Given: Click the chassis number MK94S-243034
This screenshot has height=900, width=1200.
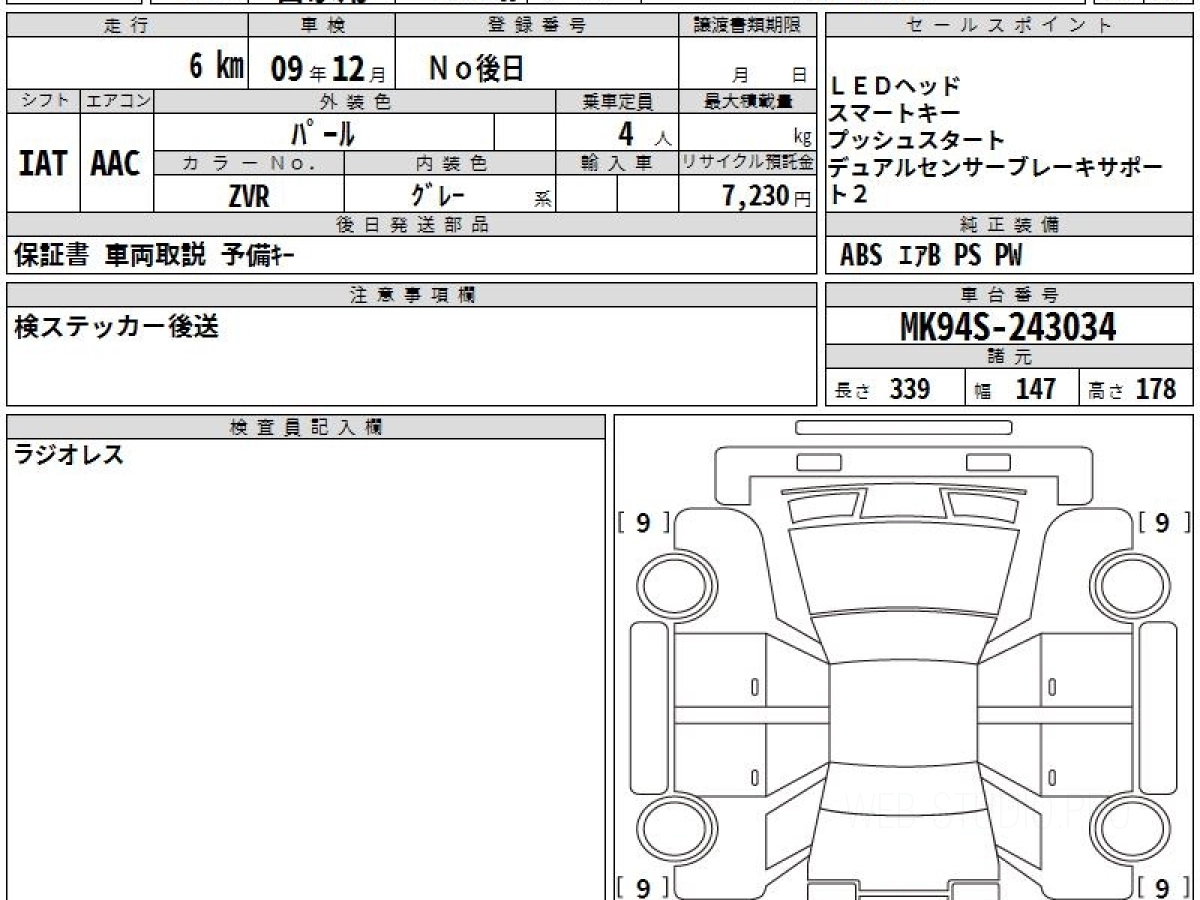Looking at the screenshot, I should 1009,327.
